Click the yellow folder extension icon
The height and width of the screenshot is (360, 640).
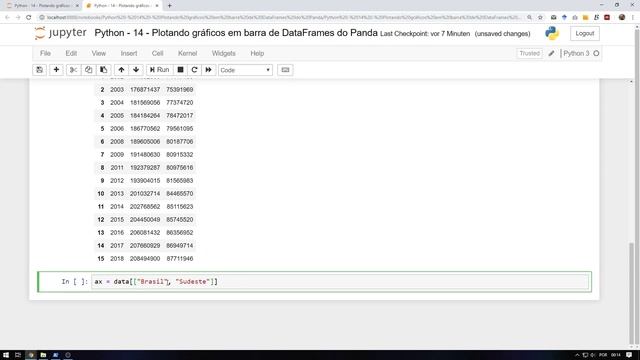click(x=585, y=18)
